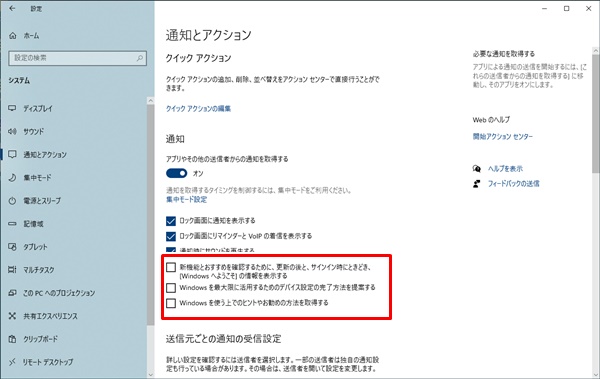Click the サウンド speaker icon
The height and width of the screenshot is (379, 600).
tap(12, 131)
